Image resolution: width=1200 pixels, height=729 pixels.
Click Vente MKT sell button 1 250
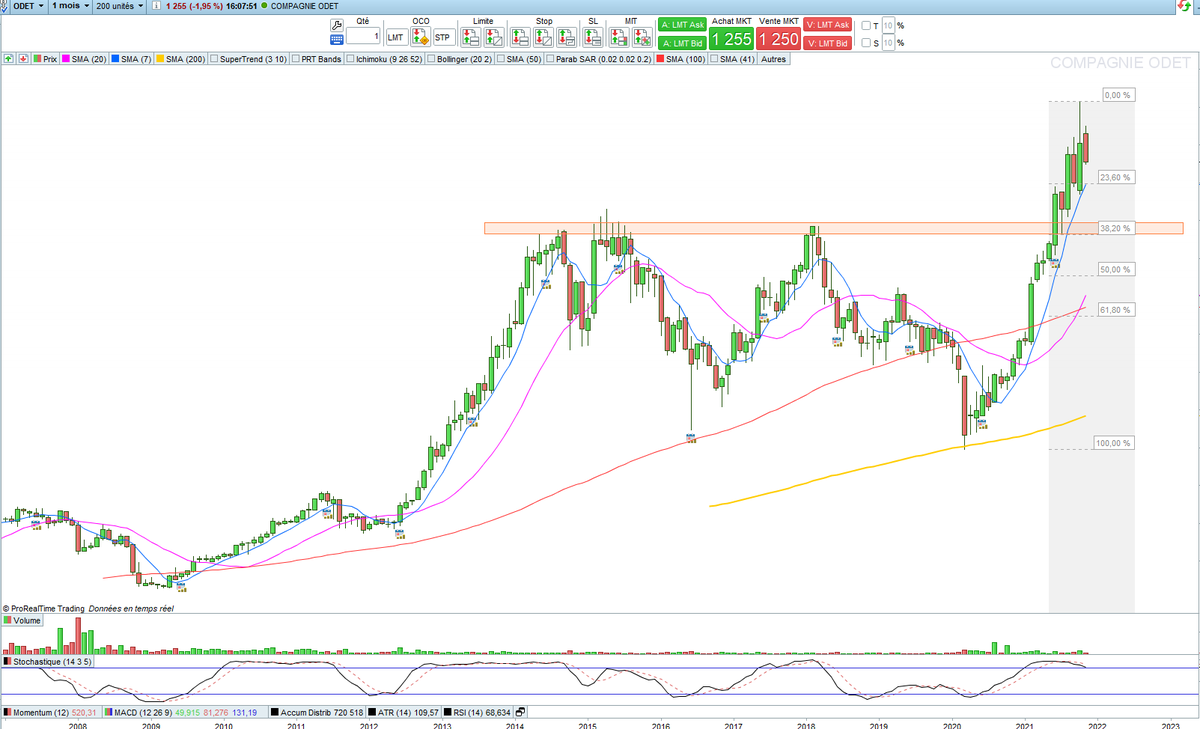(779, 39)
